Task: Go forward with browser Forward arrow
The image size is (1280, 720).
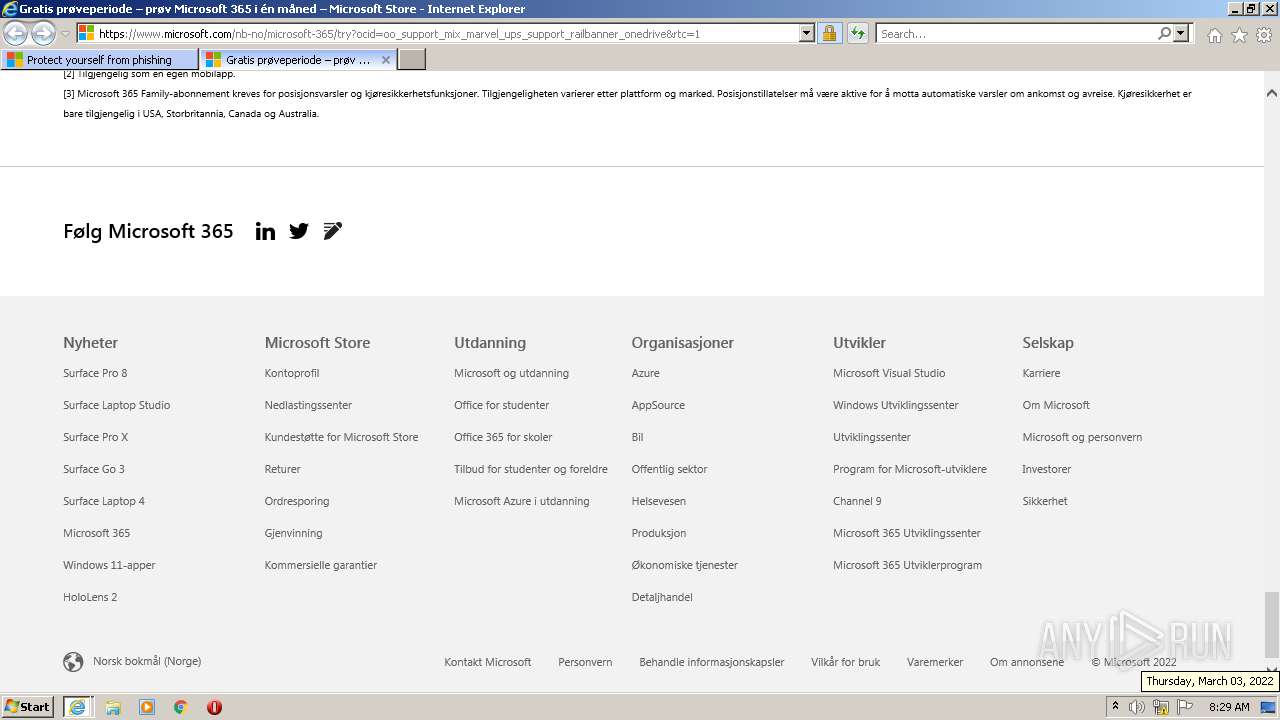Action: click(43, 34)
